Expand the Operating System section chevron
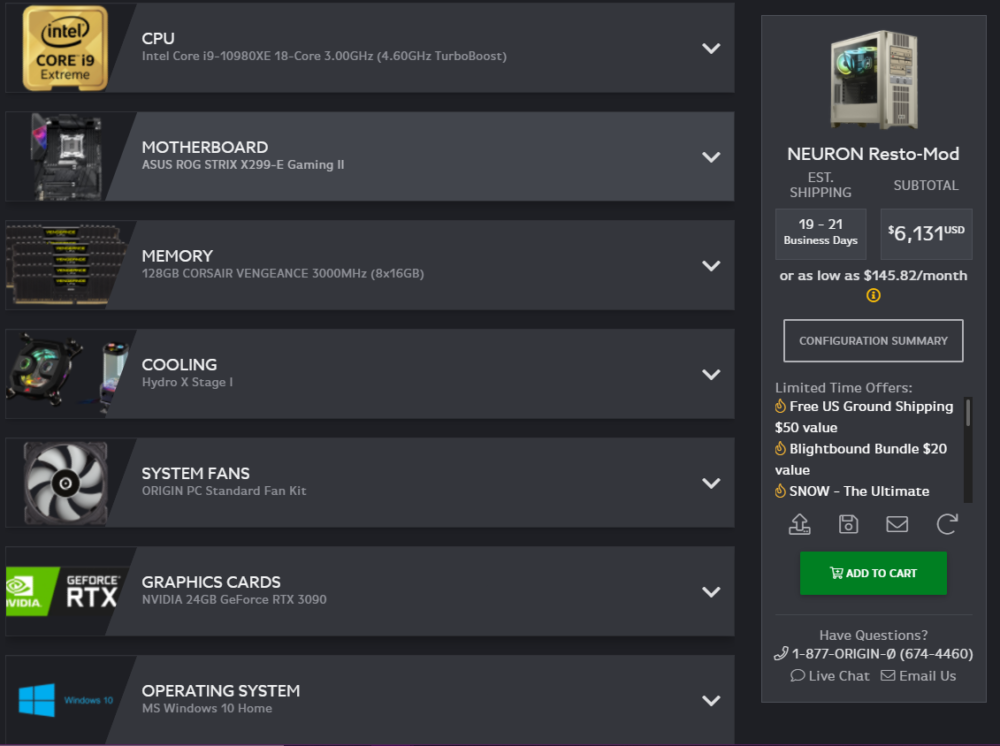The width and height of the screenshot is (1000, 746). [710, 701]
